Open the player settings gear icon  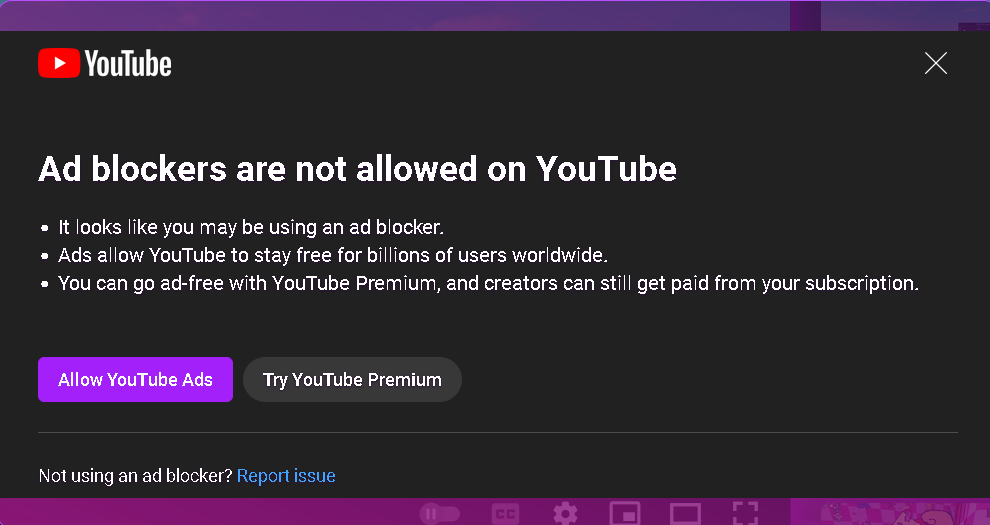tap(565, 514)
